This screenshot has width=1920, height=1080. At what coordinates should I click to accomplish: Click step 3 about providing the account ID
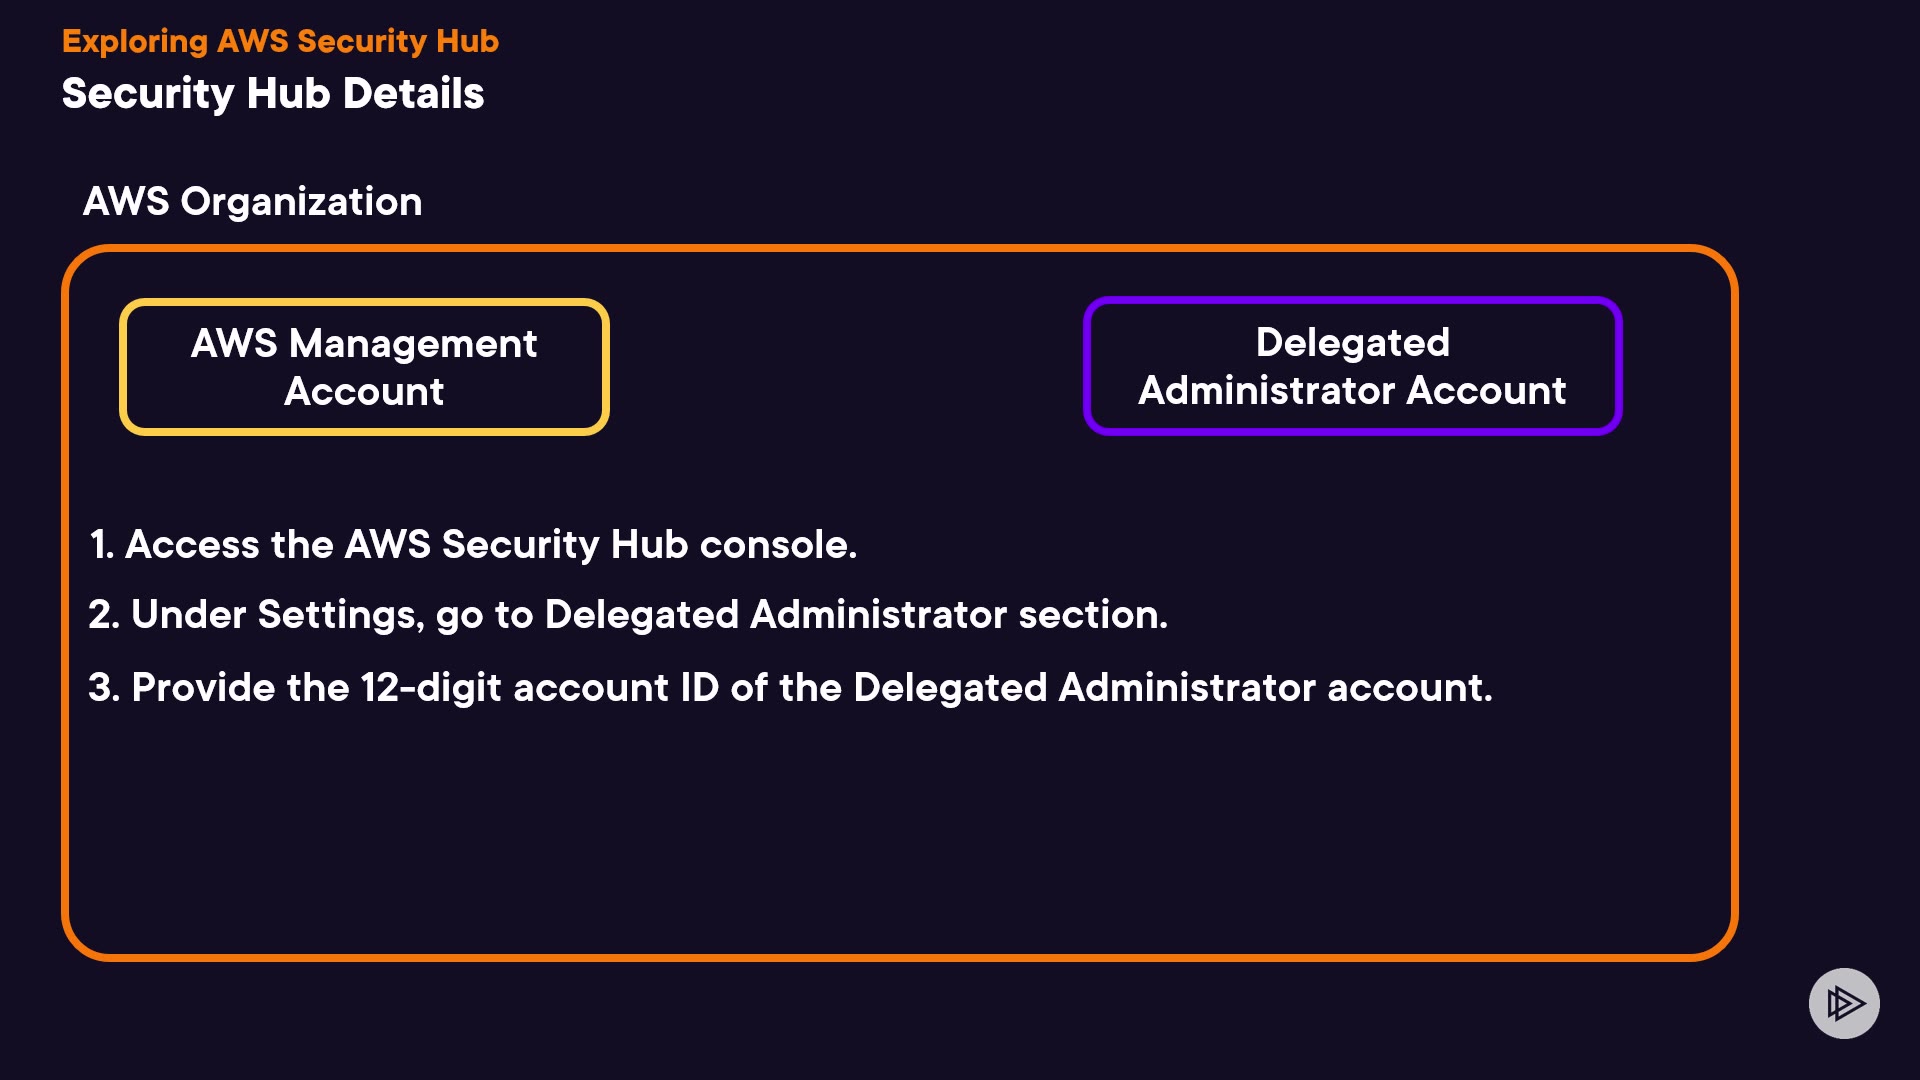(x=790, y=688)
